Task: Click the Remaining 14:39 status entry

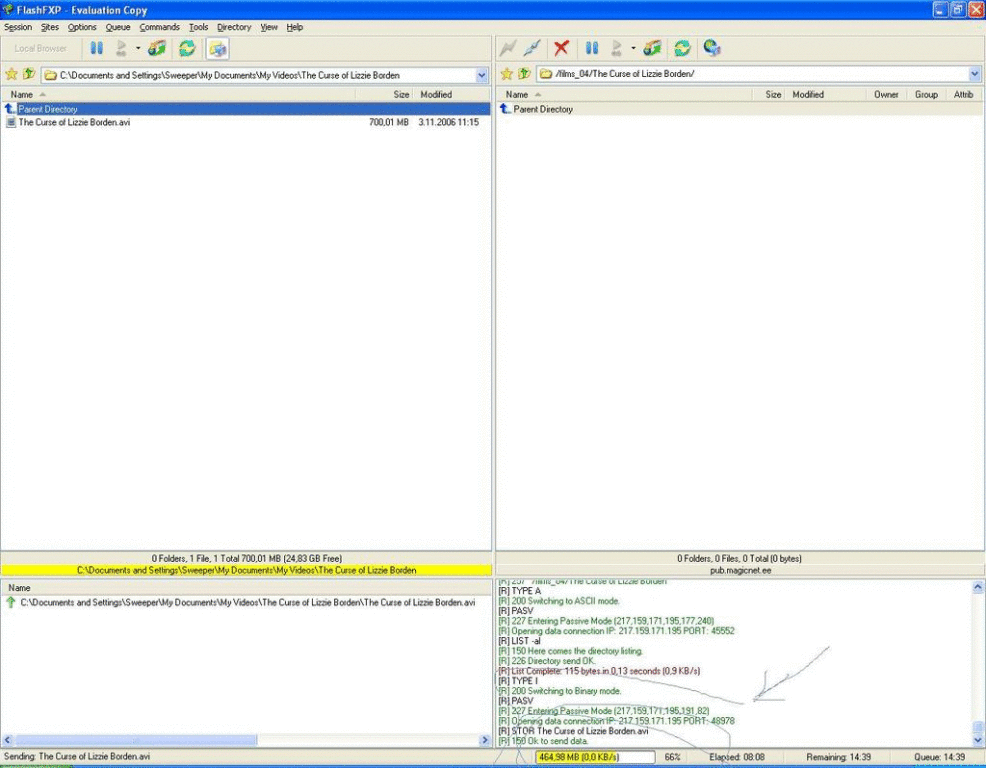Action: click(x=838, y=757)
